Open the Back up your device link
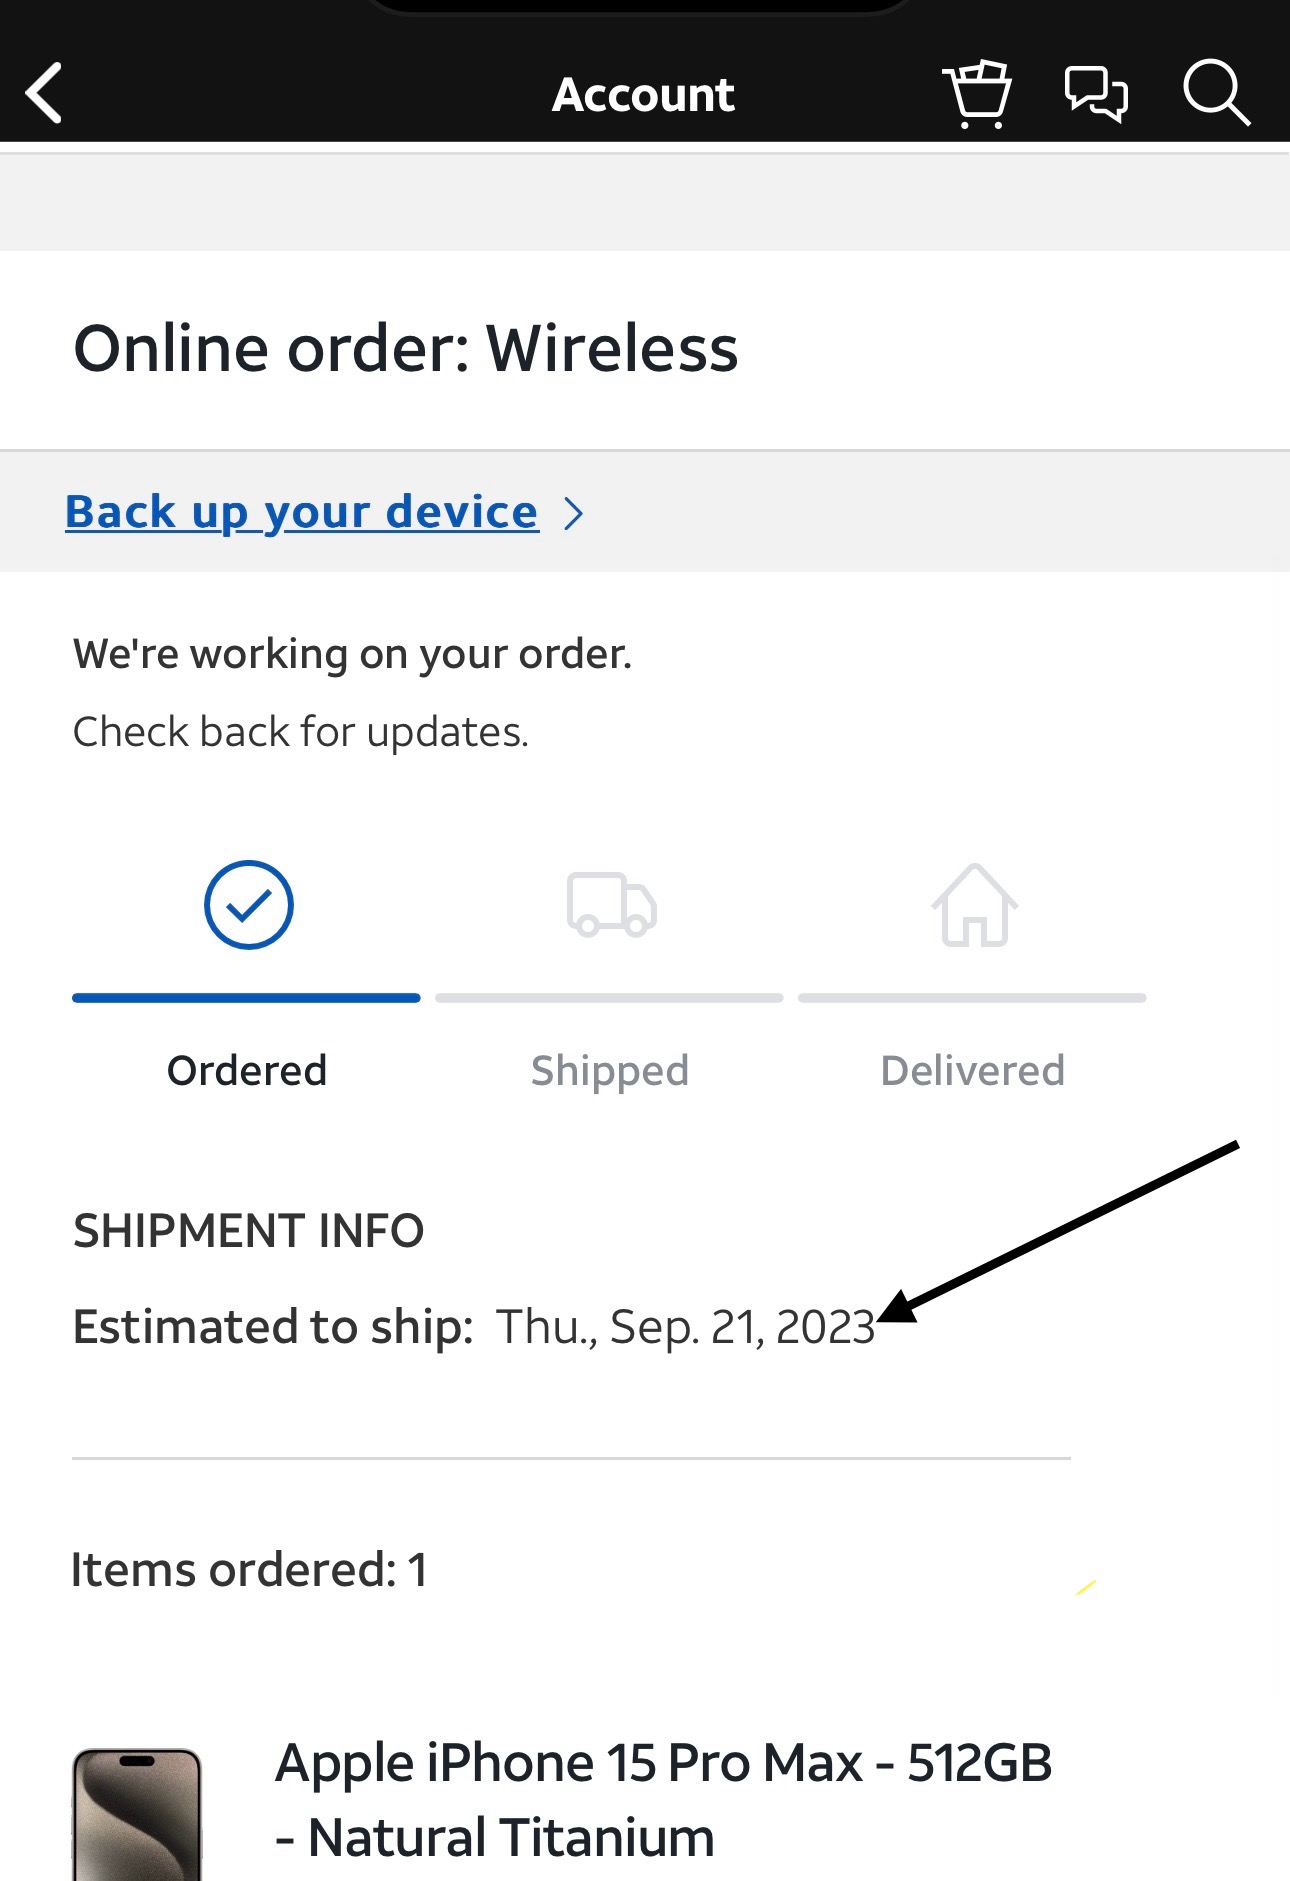The height and width of the screenshot is (1881, 1290). (301, 512)
